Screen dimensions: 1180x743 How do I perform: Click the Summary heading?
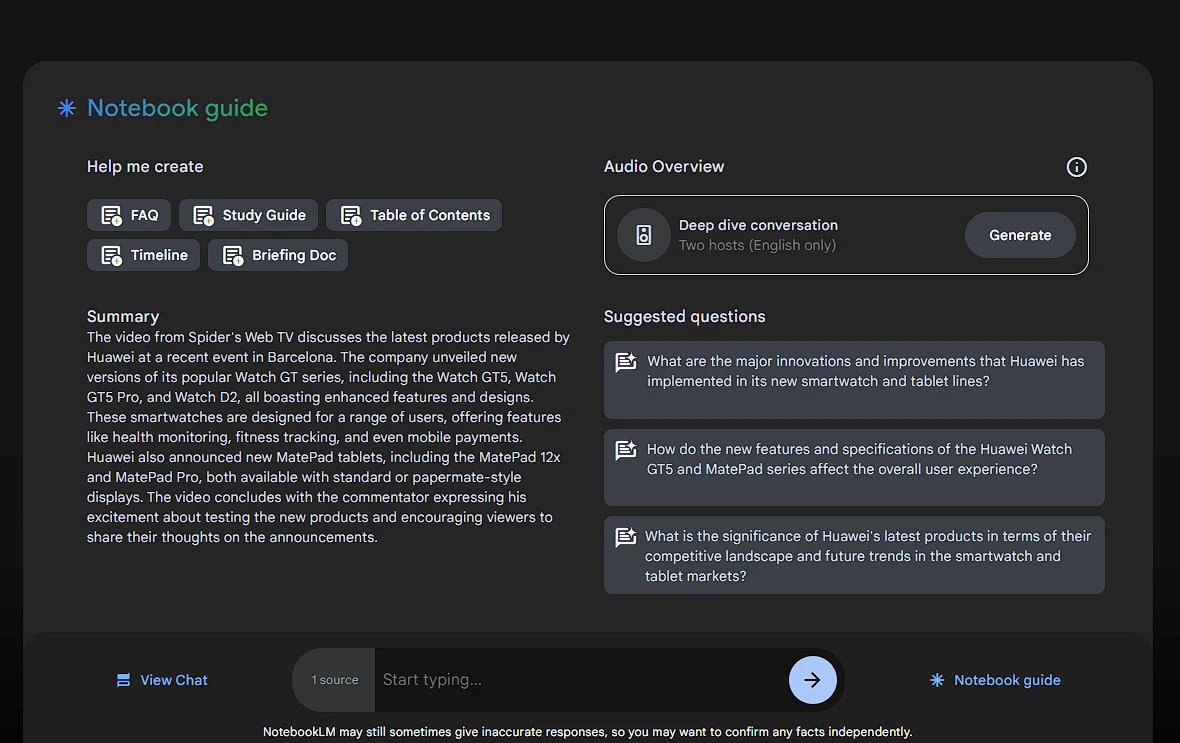pyautogui.click(x=123, y=317)
